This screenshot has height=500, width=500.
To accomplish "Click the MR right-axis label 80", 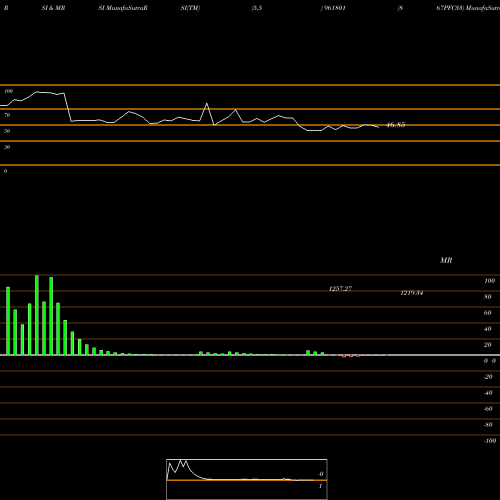I will point(488,297).
